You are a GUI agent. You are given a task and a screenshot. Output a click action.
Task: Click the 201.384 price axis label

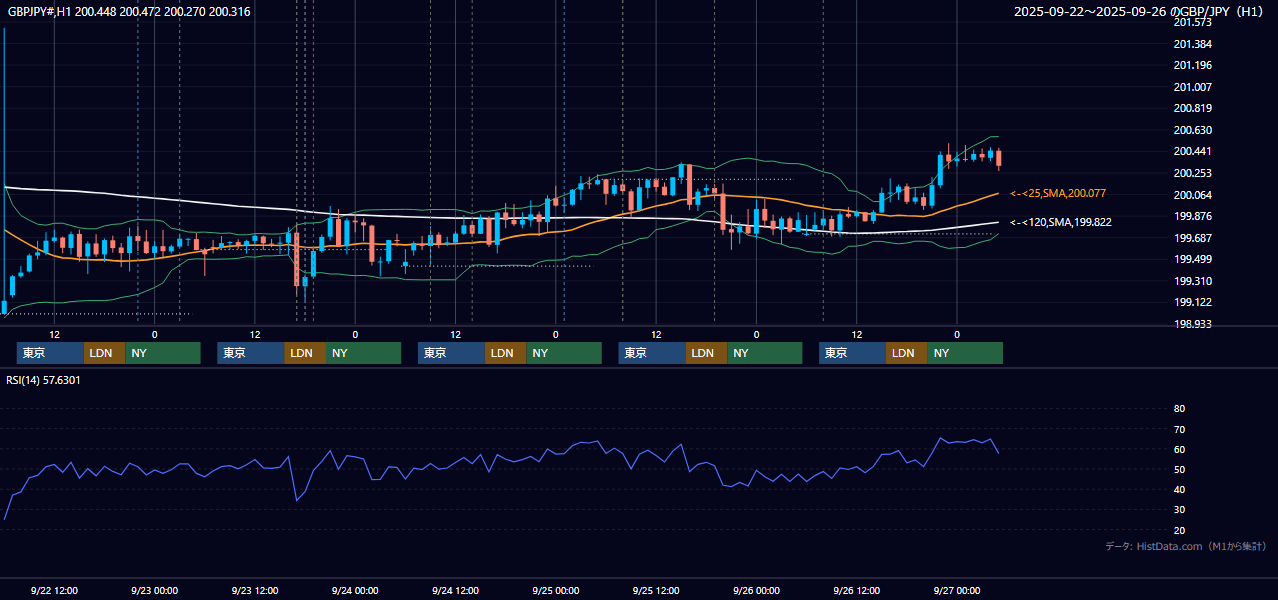pos(1192,44)
